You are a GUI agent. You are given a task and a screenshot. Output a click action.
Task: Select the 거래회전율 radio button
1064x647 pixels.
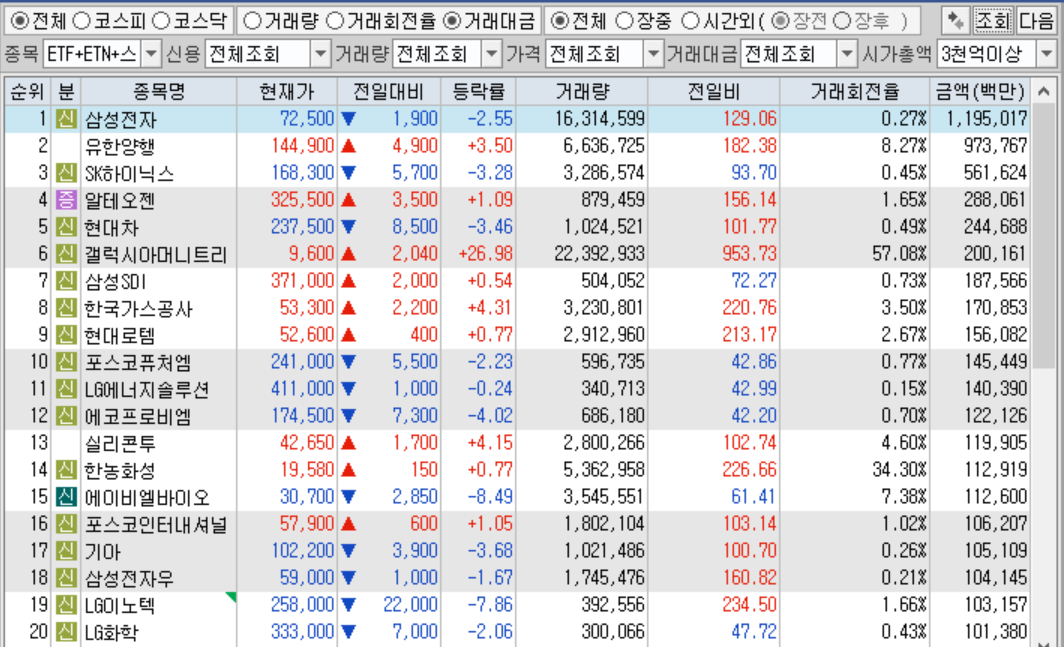(335, 21)
